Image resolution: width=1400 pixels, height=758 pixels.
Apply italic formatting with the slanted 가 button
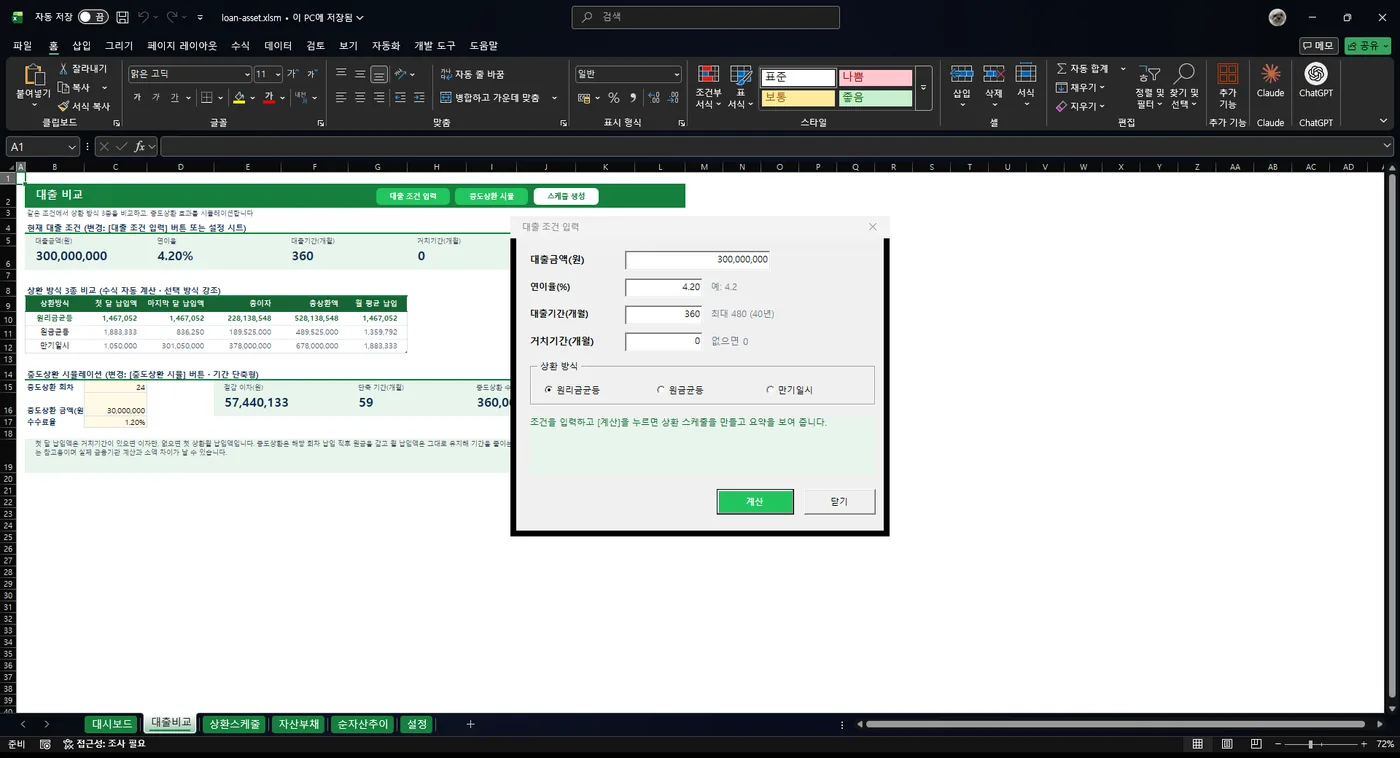(155, 97)
